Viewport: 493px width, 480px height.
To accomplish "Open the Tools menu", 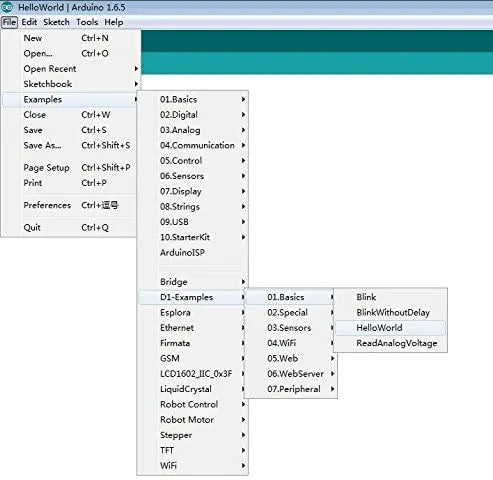I will (87, 22).
